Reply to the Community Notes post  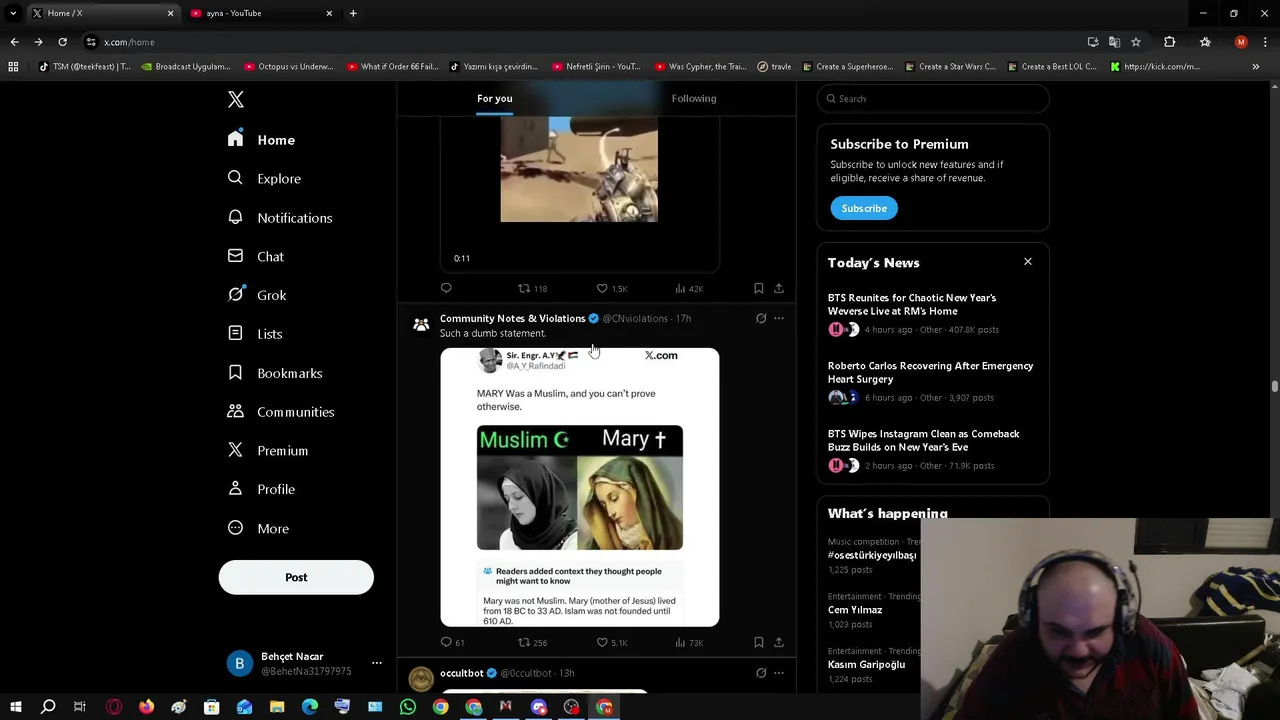(452, 642)
